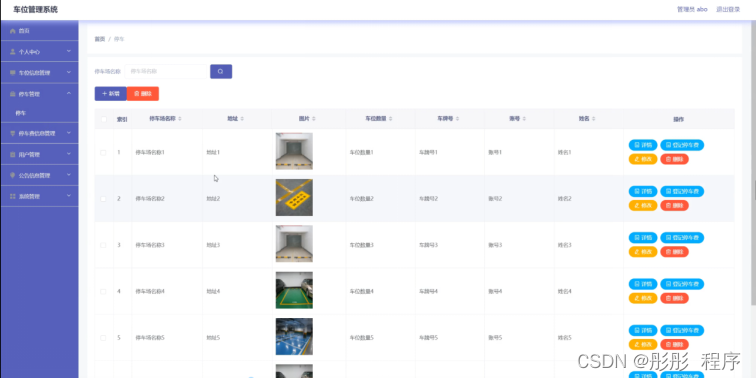Open 详情 for row 停车场名称1
The width and height of the screenshot is (756, 381).
click(x=643, y=145)
